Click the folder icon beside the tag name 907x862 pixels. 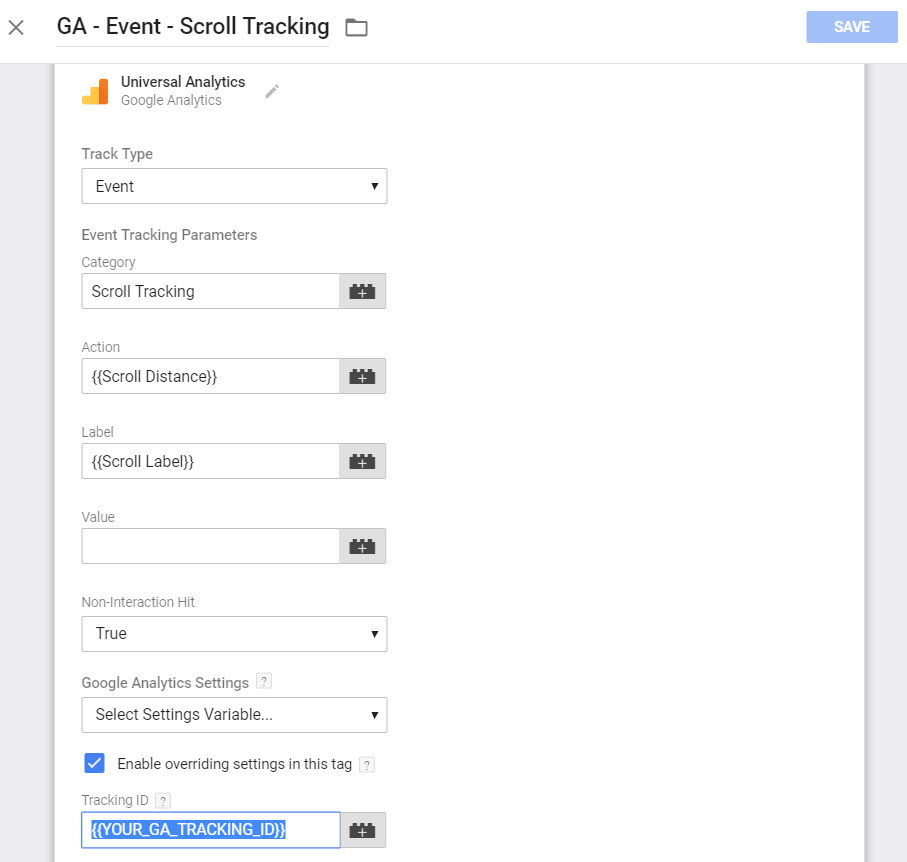[x=356, y=28]
